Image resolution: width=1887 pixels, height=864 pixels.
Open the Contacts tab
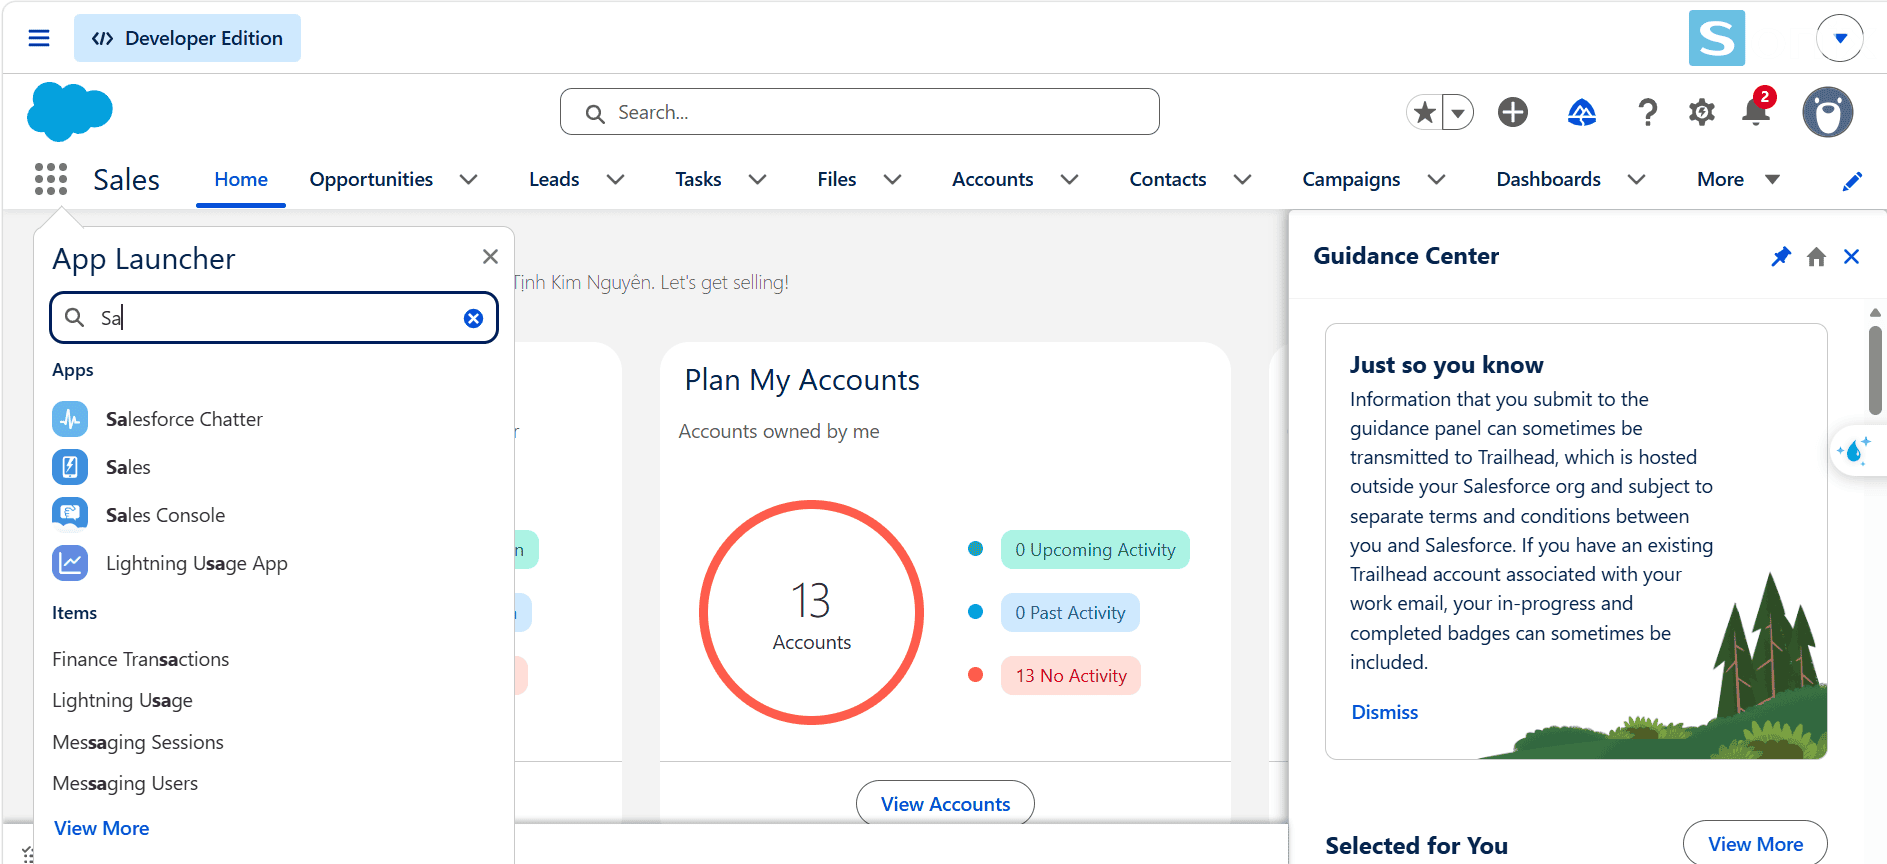pyautogui.click(x=1167, y=179)
